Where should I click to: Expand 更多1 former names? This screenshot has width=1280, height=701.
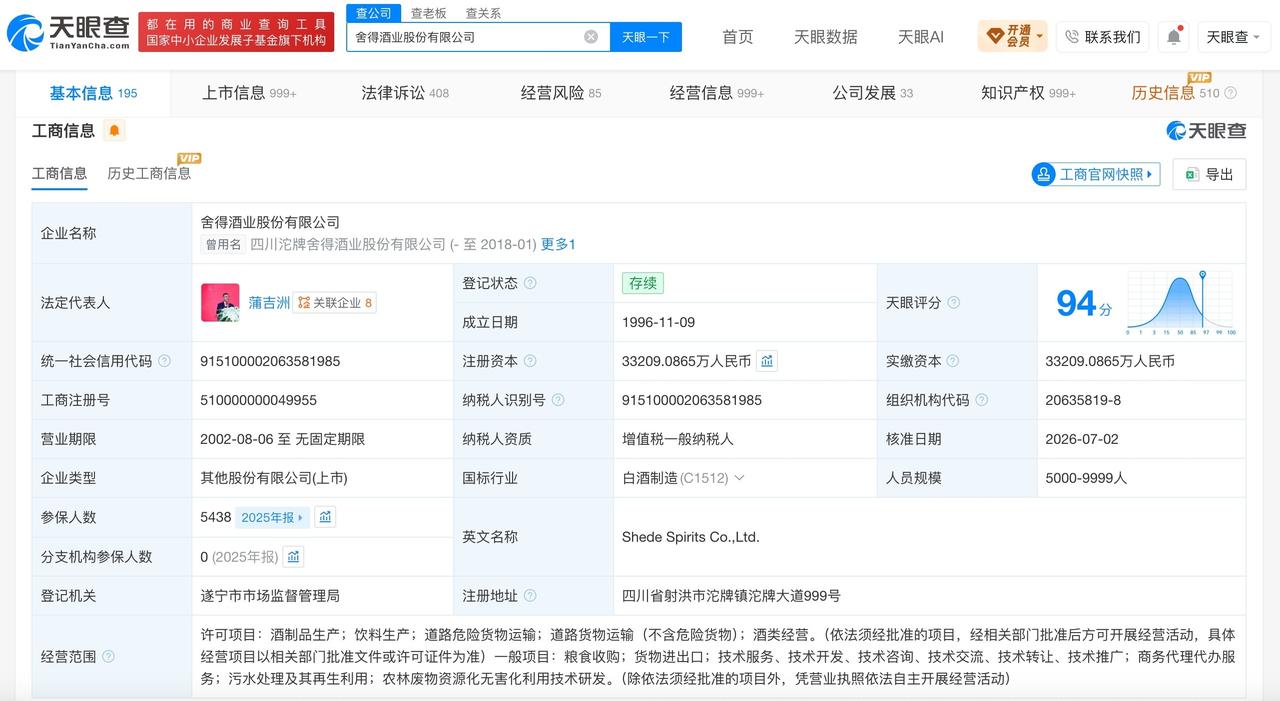[558, 244]
